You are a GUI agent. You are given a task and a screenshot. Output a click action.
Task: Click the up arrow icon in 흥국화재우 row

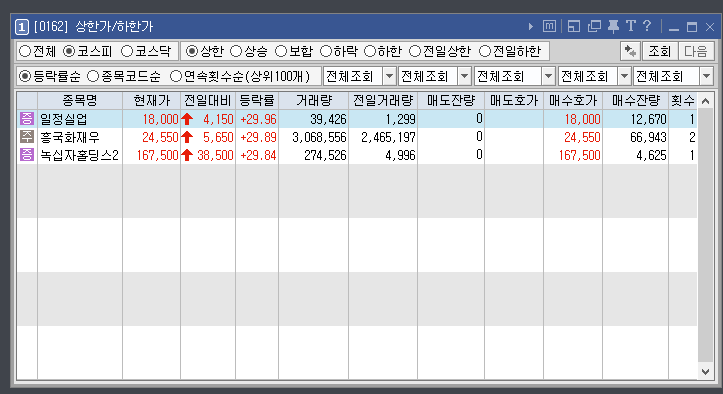187,137
